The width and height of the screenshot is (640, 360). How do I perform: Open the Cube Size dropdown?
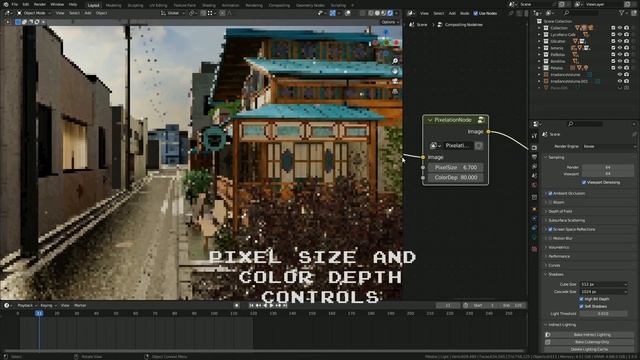tap(604, 284)
